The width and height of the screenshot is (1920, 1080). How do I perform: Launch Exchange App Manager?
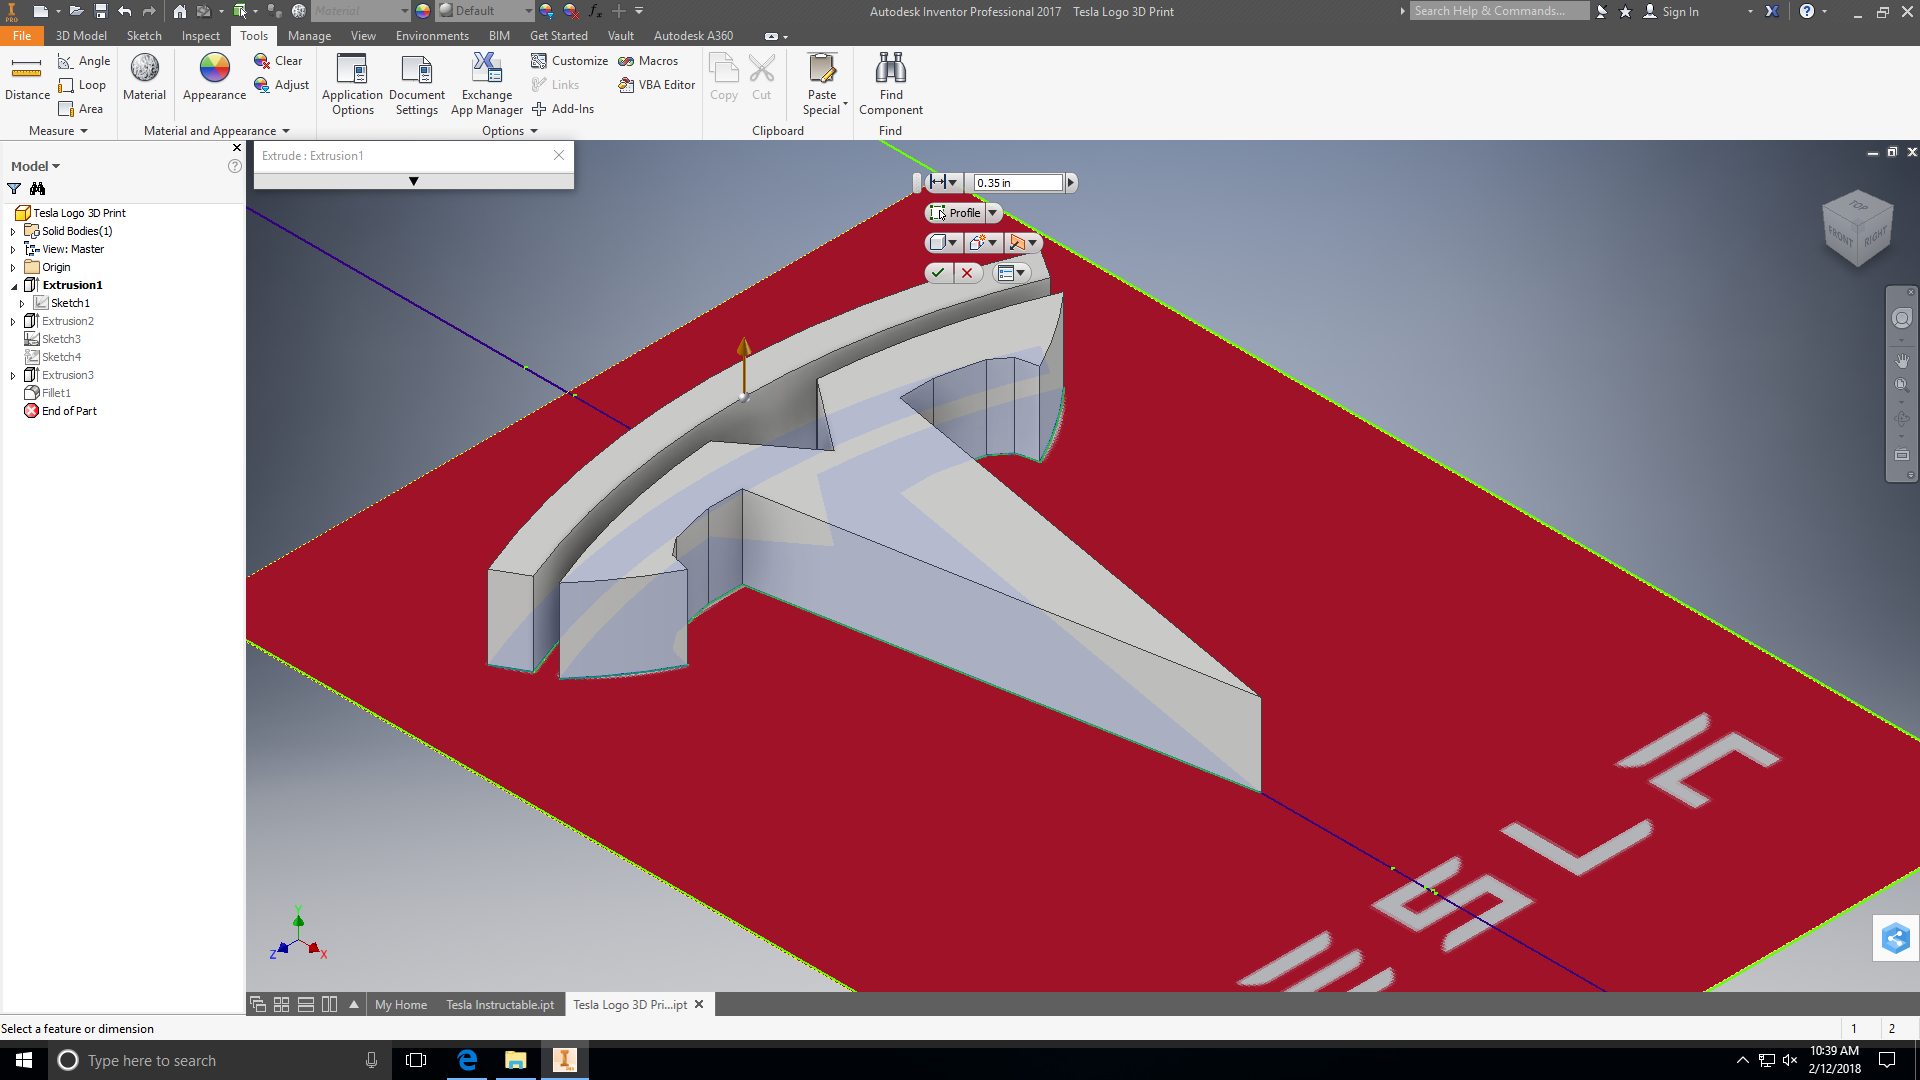(486, 85)
